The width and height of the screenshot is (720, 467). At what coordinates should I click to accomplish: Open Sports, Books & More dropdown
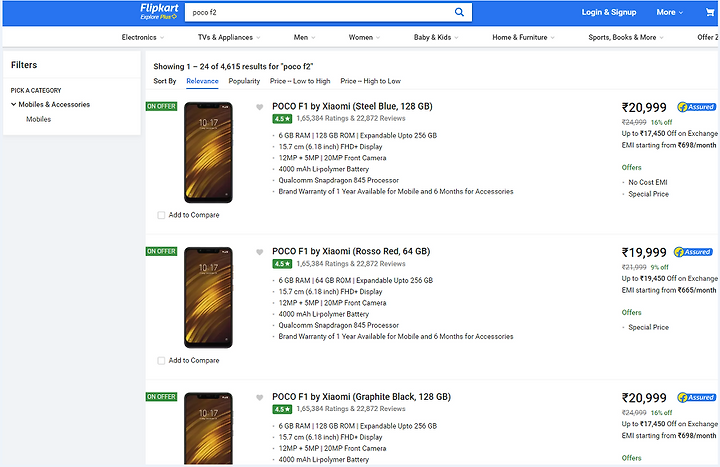[625, 37]
